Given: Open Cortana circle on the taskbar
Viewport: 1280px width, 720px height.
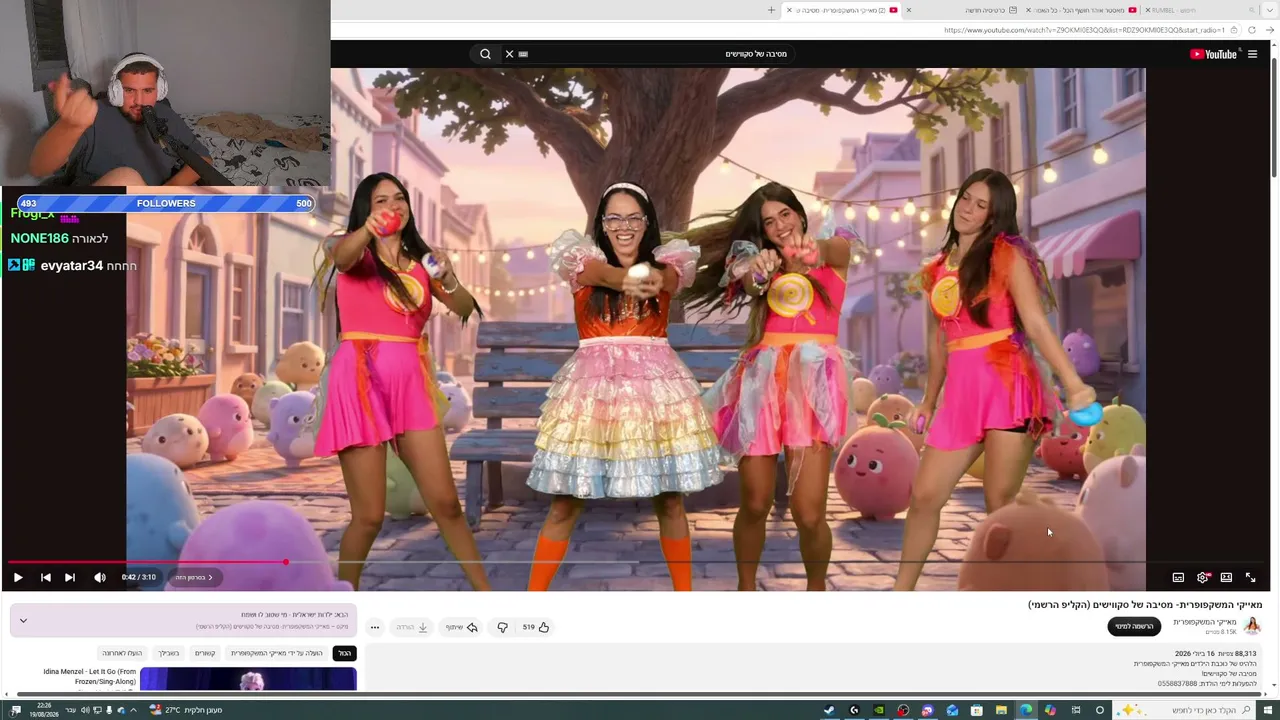Looking at the screenshot, I should [x=1100, y=710].
